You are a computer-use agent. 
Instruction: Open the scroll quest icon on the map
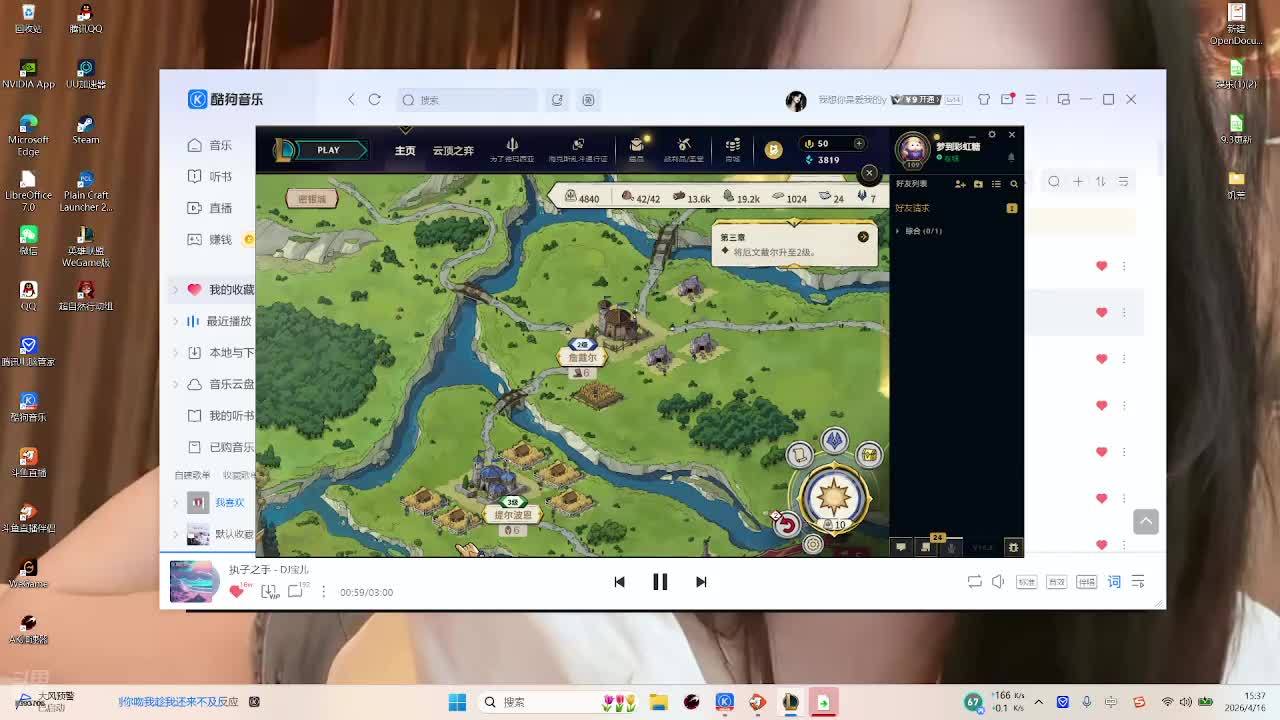799,455
